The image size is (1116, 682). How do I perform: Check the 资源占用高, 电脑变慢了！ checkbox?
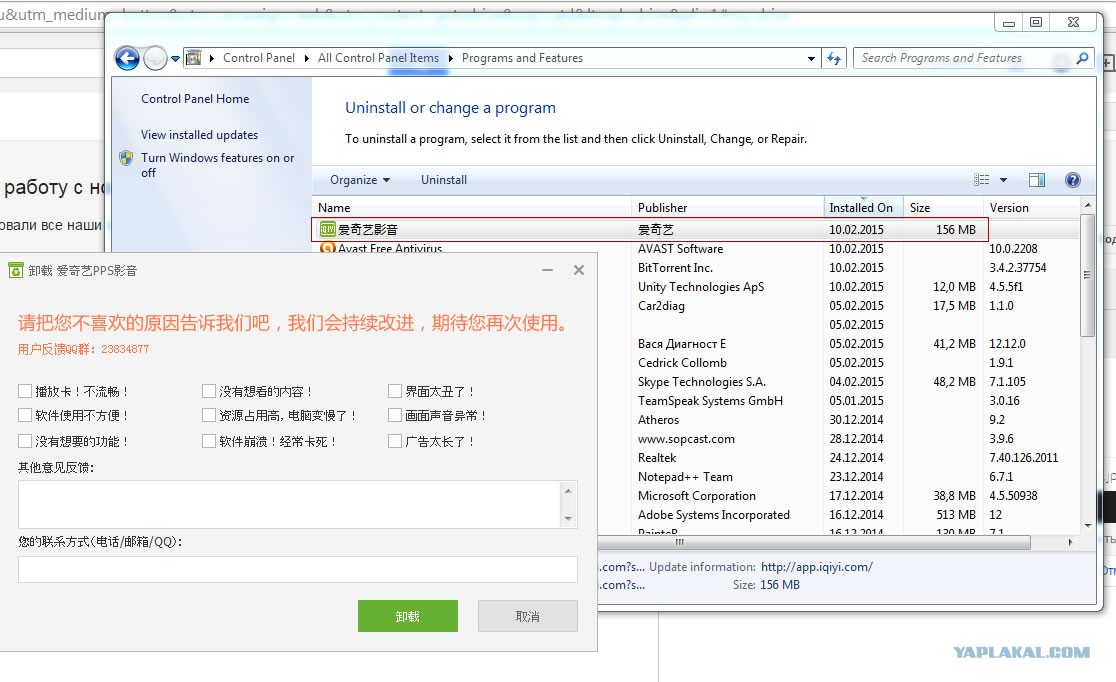pyautogui.click(x=209, y=415)
